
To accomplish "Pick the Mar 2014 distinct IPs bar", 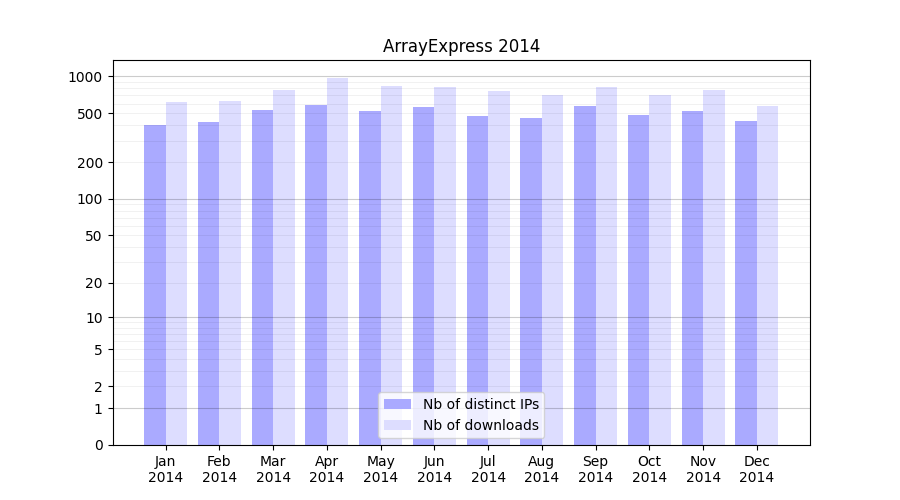I will click(262, 278).
